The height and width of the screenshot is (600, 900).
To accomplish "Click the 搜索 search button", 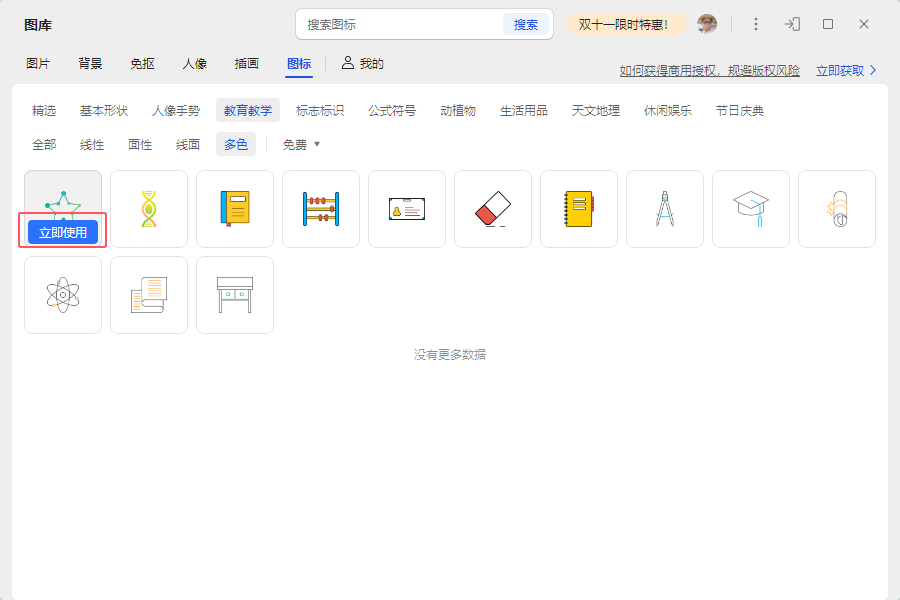I will tap(526, 25).
